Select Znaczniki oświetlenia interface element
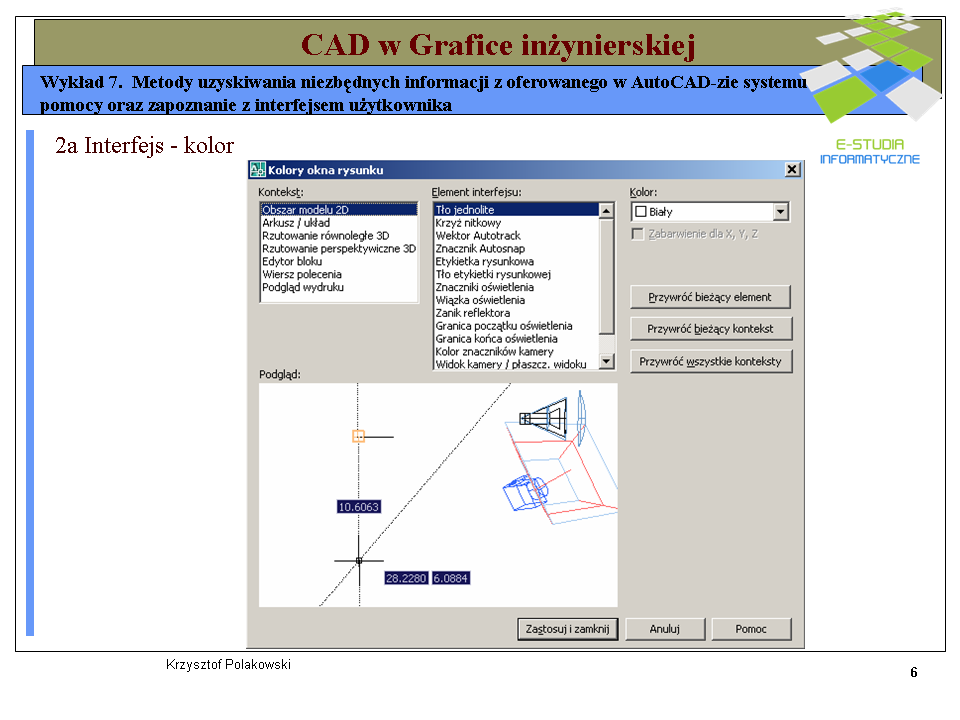The height and width of the screenshot is (720, 960). pyautogui.click(x=516, y=287)
